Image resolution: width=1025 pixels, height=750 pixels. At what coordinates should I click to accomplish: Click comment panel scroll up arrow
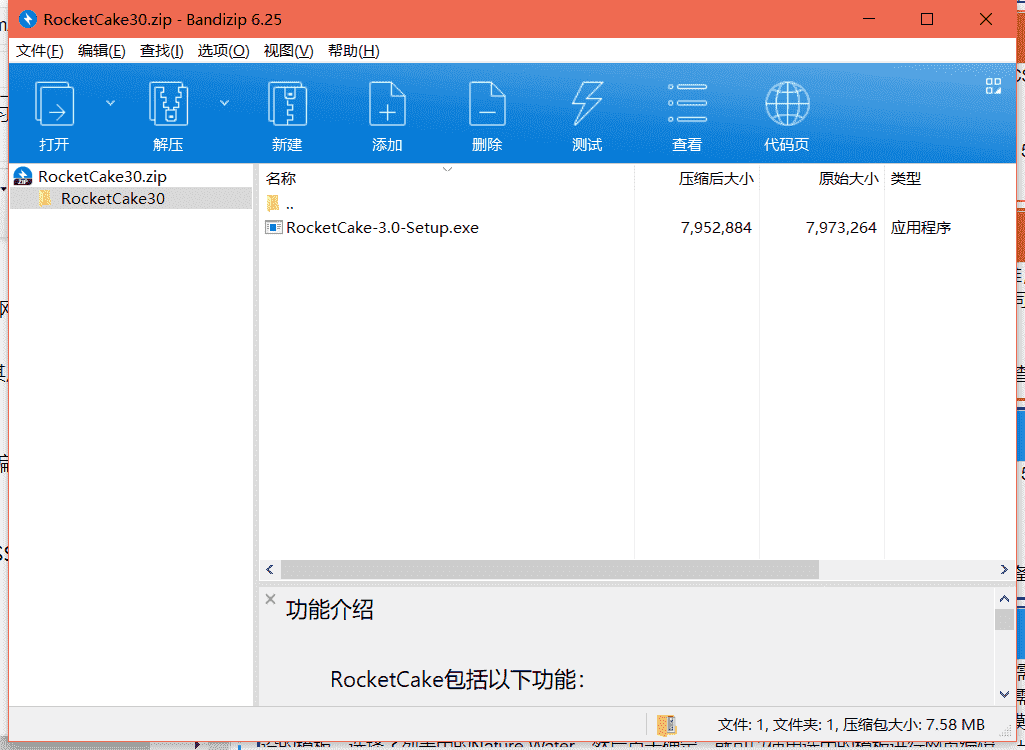tap(1004, 598)
